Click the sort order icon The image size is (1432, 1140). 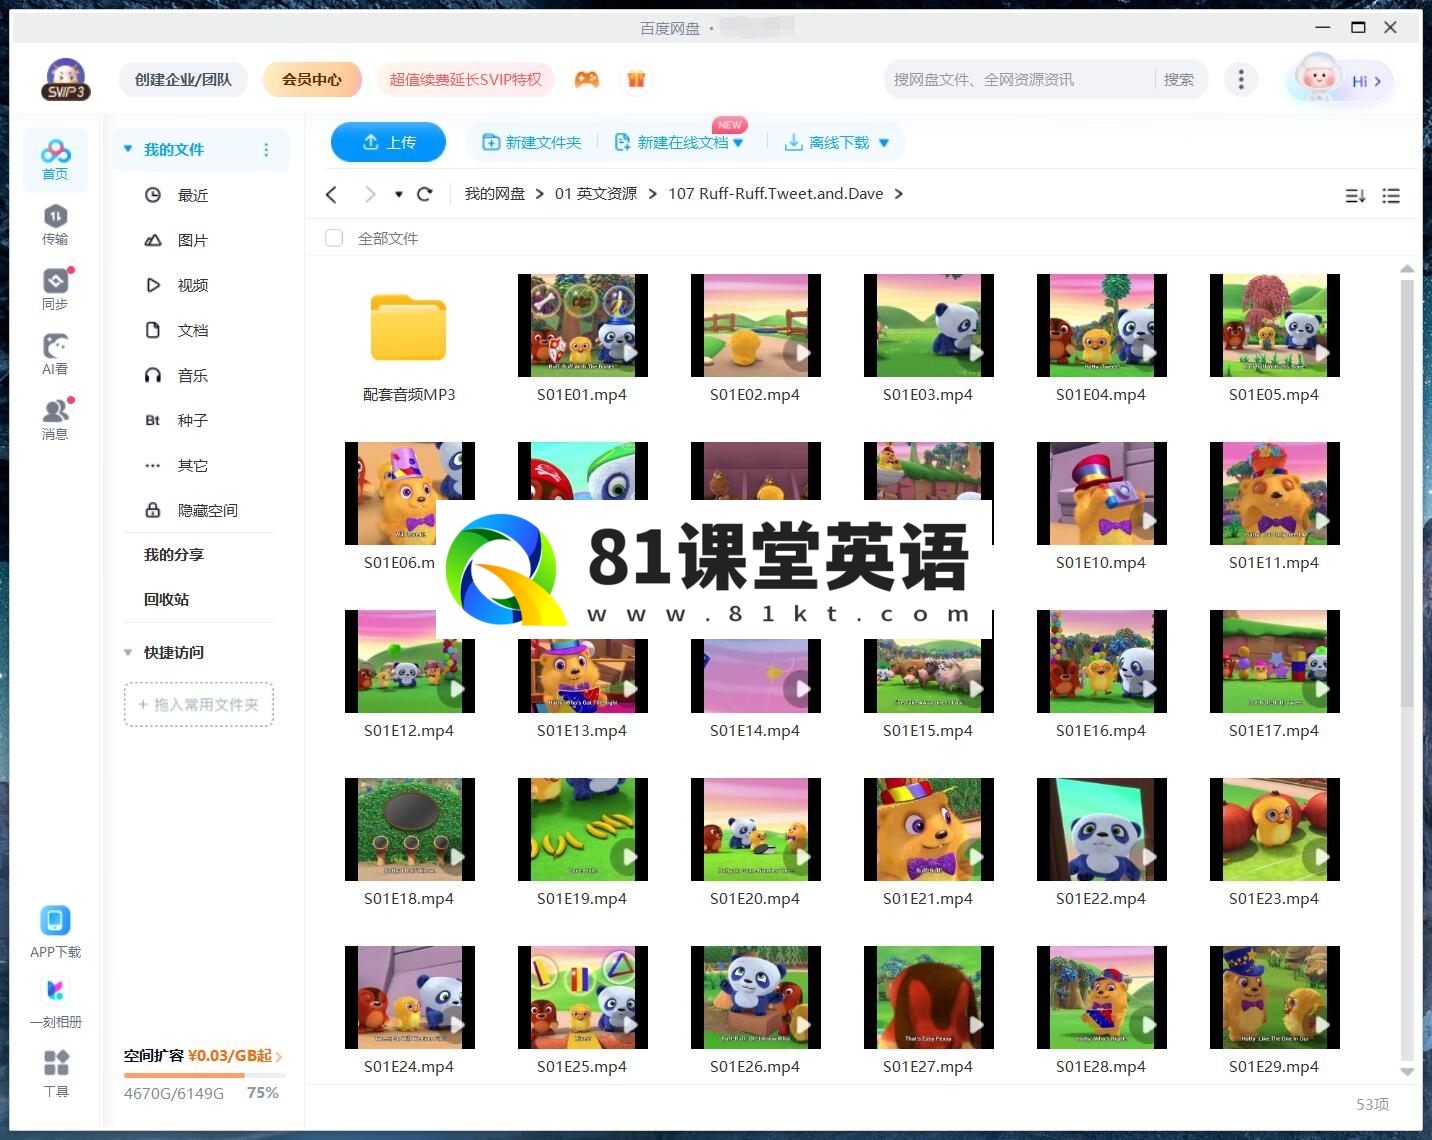[1355, 196]
